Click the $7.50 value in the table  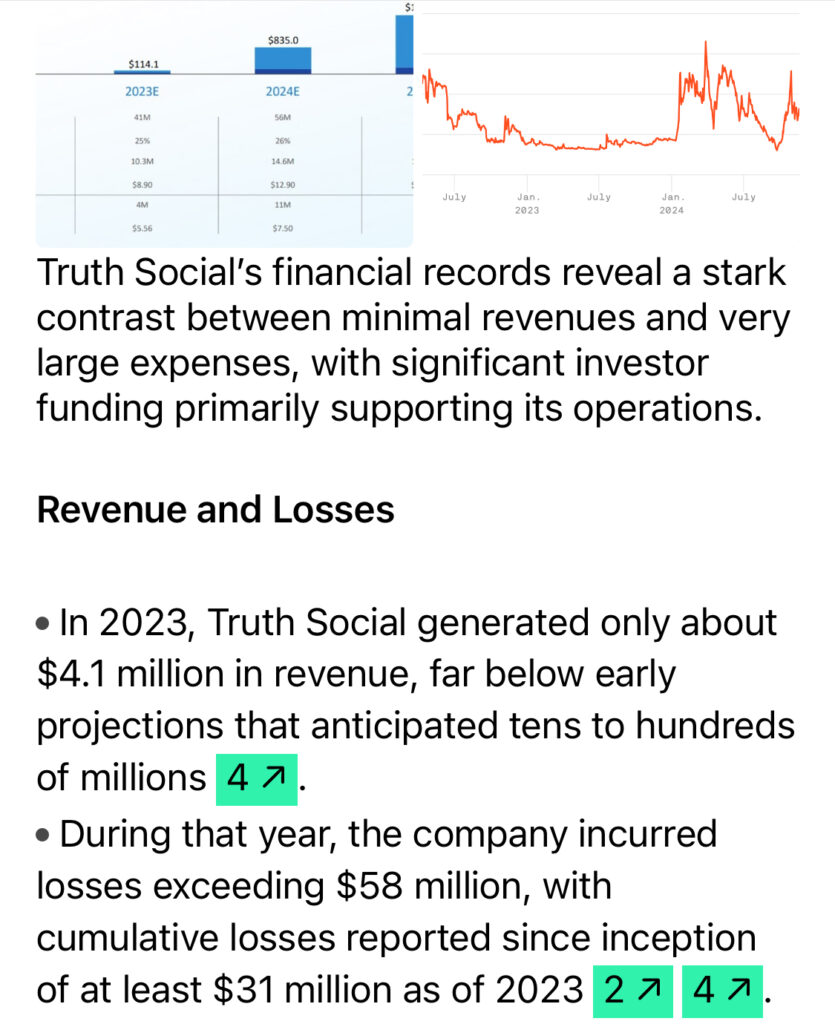(283, 228)
